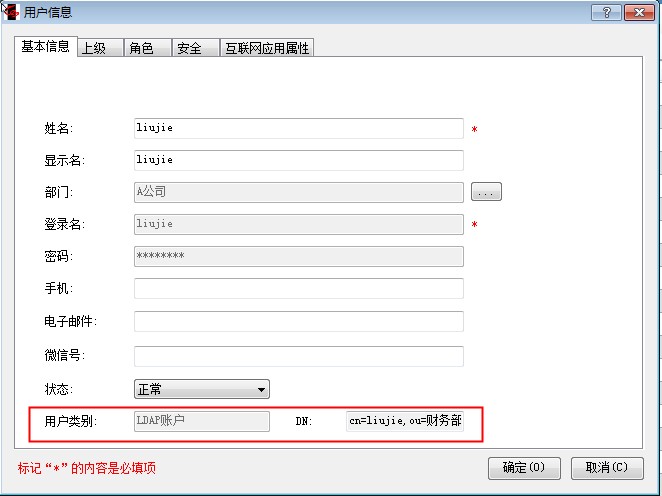
Task: Click the question mark help button
Action: 605,12
